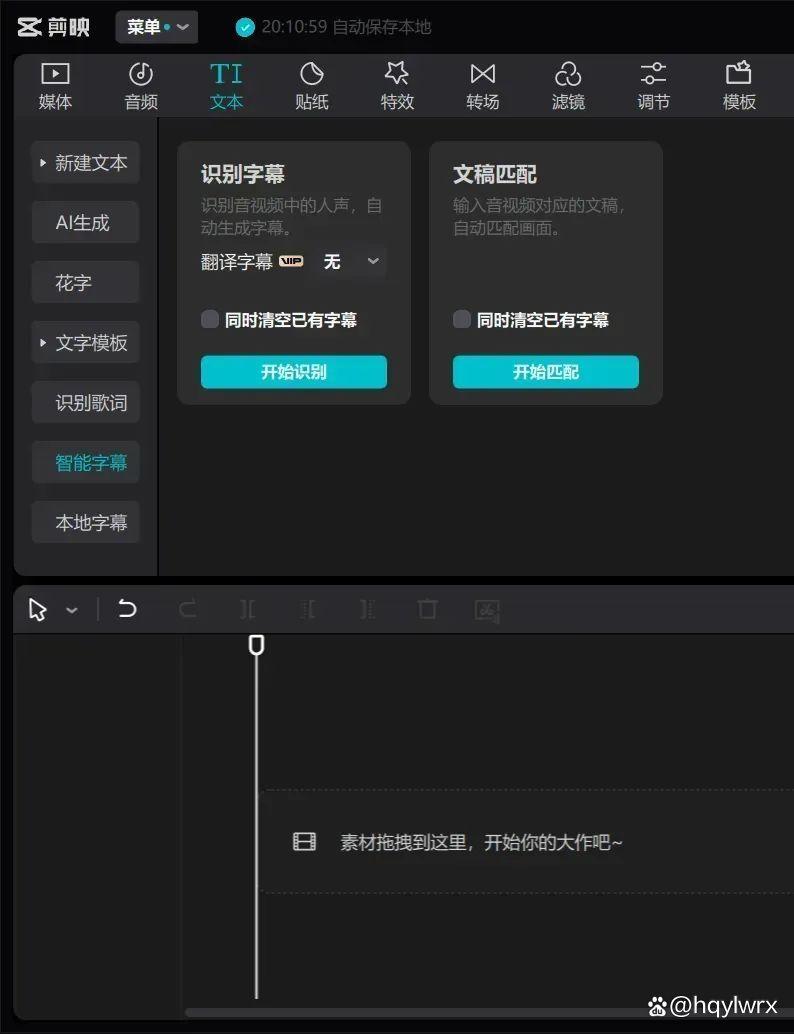Open the 翻译字幕 language dropdown showing 无
The height and width of the screenshot is (1034, 794).
(351, 262)
